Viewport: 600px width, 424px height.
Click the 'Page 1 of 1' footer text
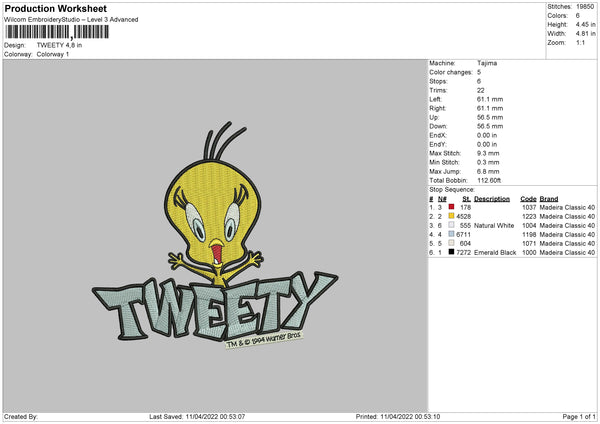click(579, 416)
